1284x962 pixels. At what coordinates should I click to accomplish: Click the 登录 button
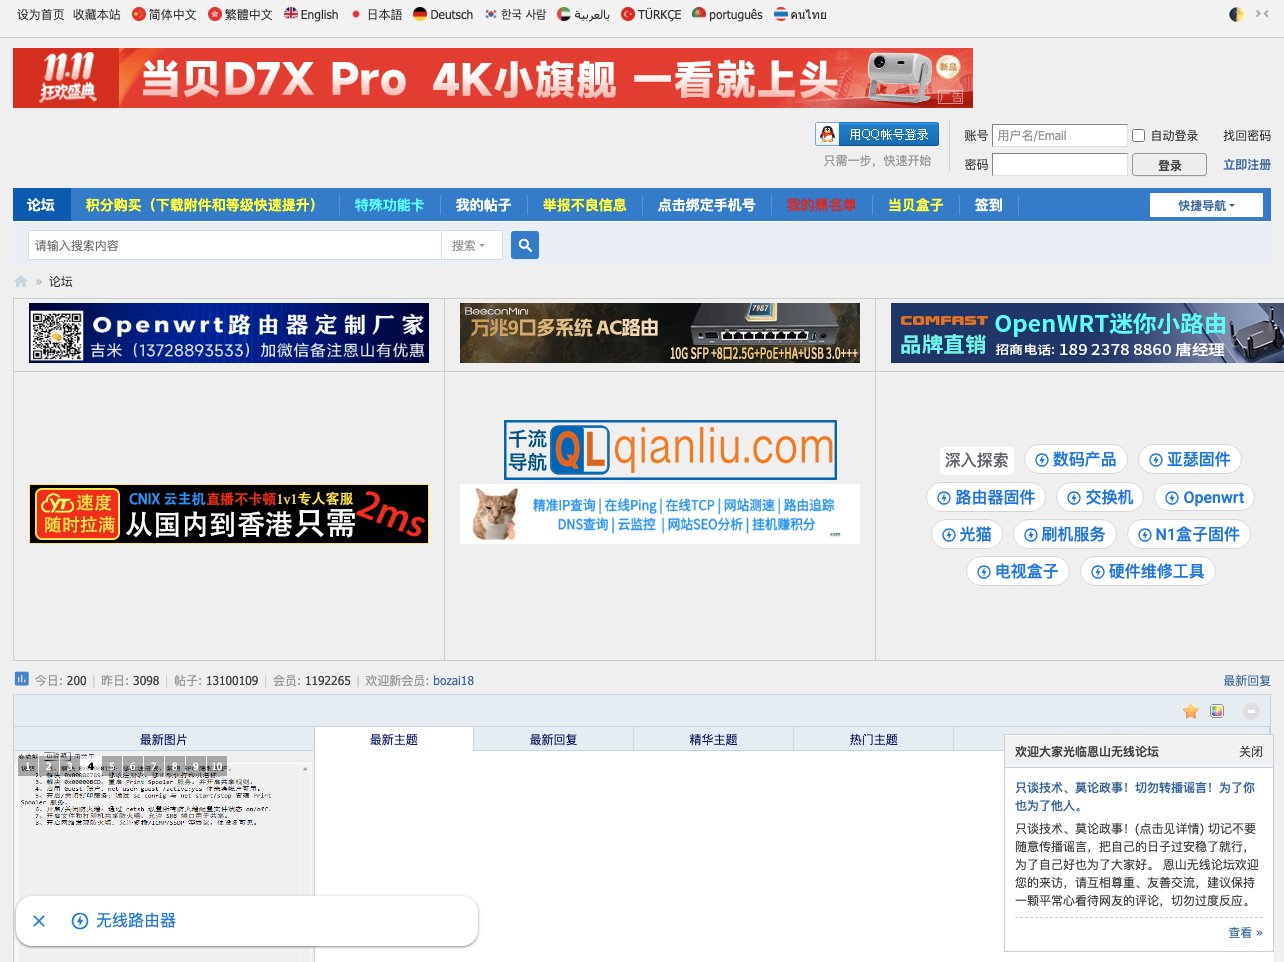[1169, 165]
